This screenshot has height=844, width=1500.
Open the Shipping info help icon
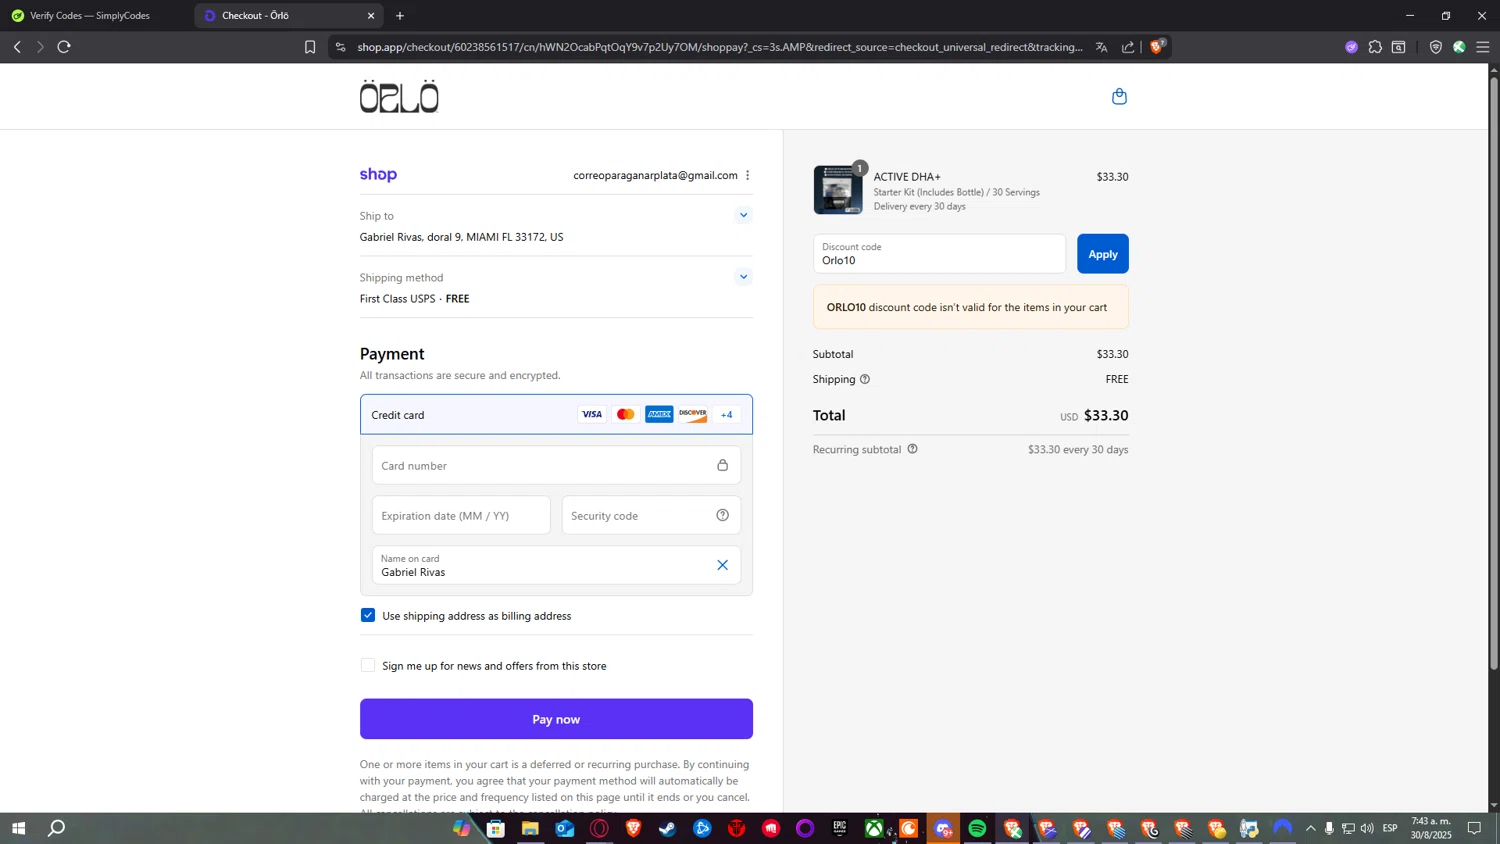tap(865, 379)
